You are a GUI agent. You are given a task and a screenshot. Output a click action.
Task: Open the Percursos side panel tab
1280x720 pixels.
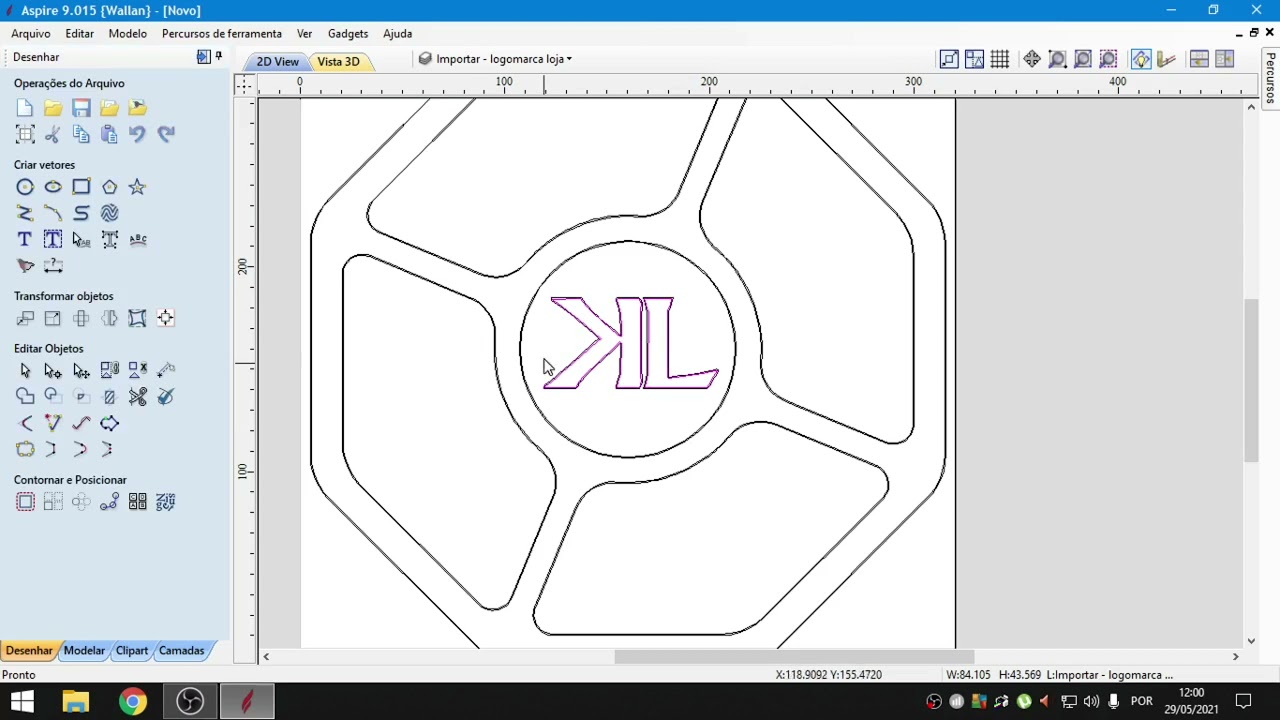[x=1271, y=78]
